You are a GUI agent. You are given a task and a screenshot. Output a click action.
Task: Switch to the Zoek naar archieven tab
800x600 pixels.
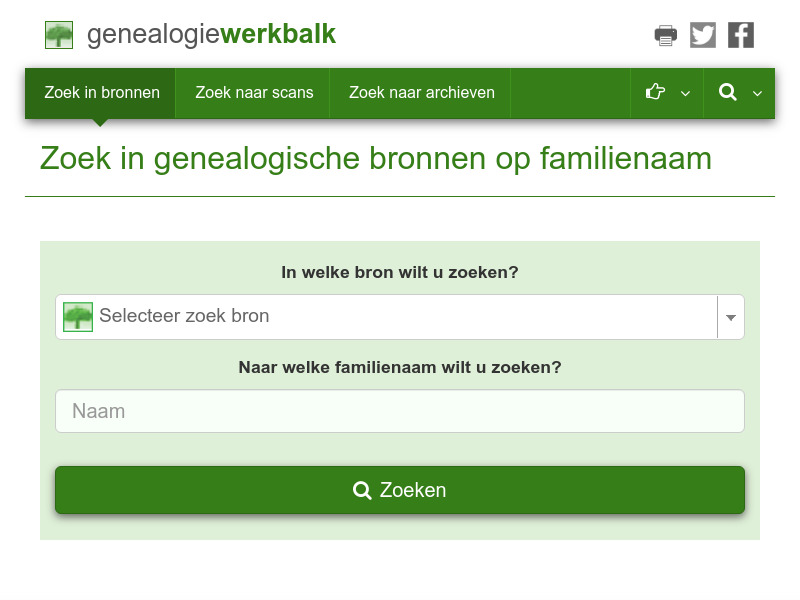pos(421,92)
